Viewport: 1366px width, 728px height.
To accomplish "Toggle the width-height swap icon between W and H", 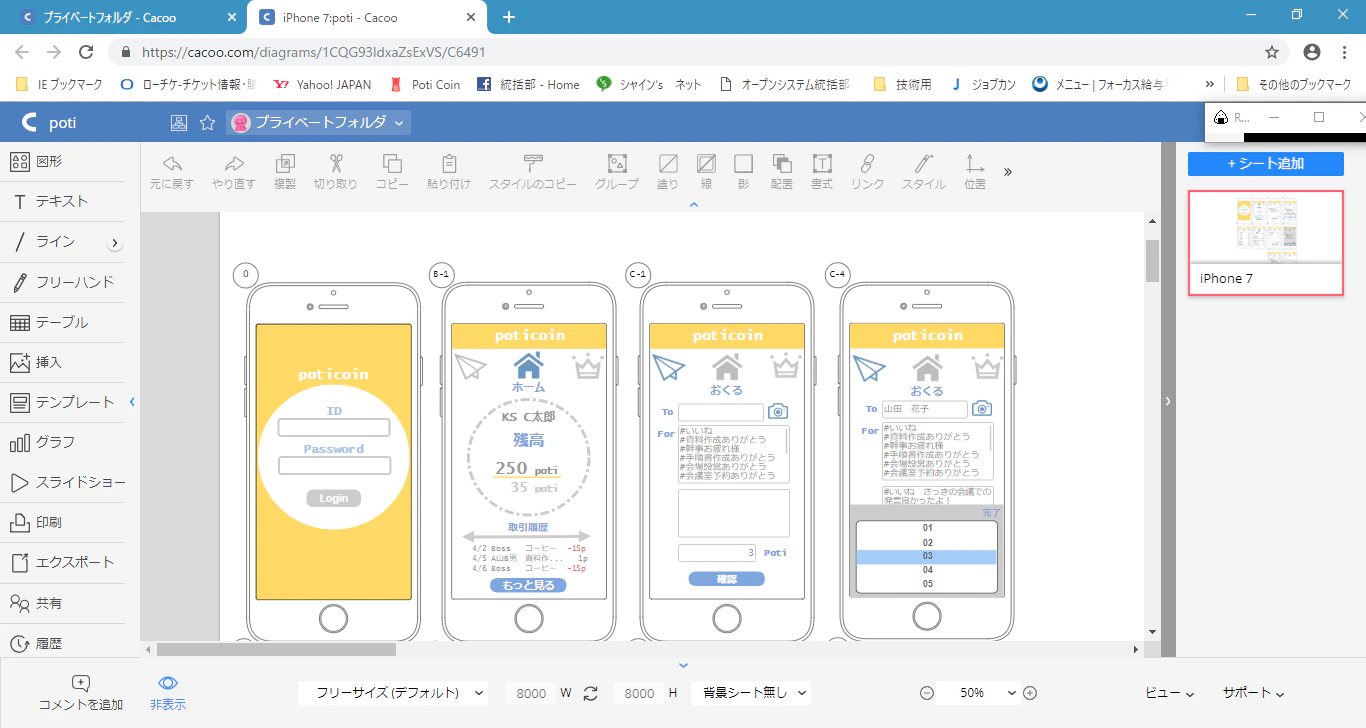I will coord(590,693).
